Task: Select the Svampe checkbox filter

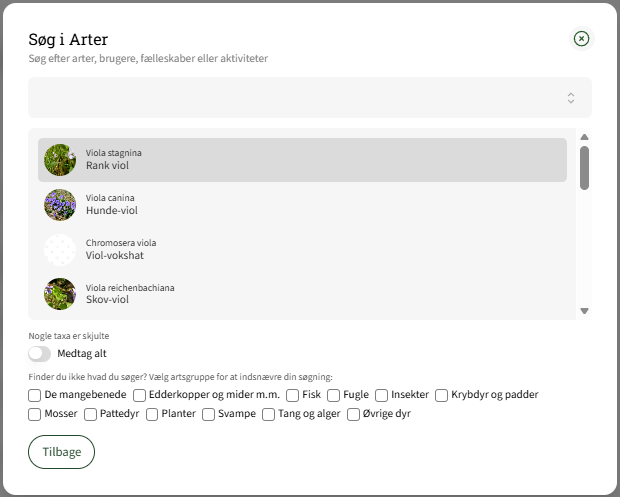Action: (x=209, y=414)
